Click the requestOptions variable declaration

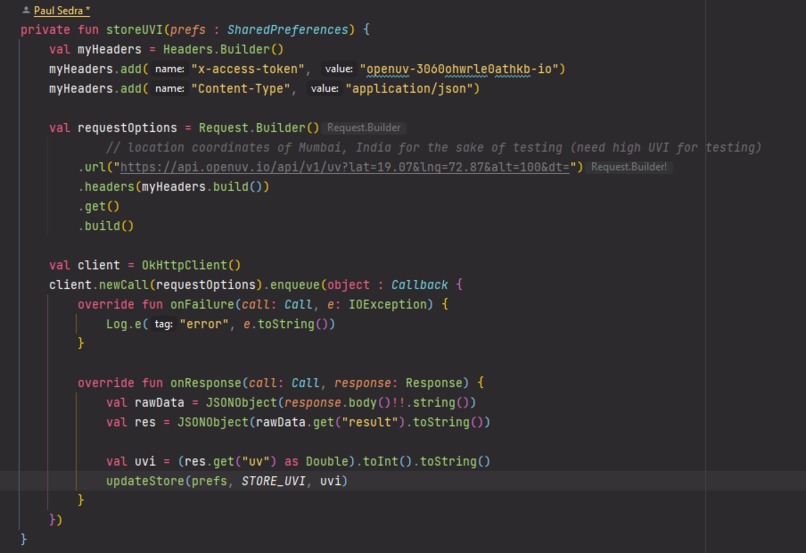pos(127,127)
